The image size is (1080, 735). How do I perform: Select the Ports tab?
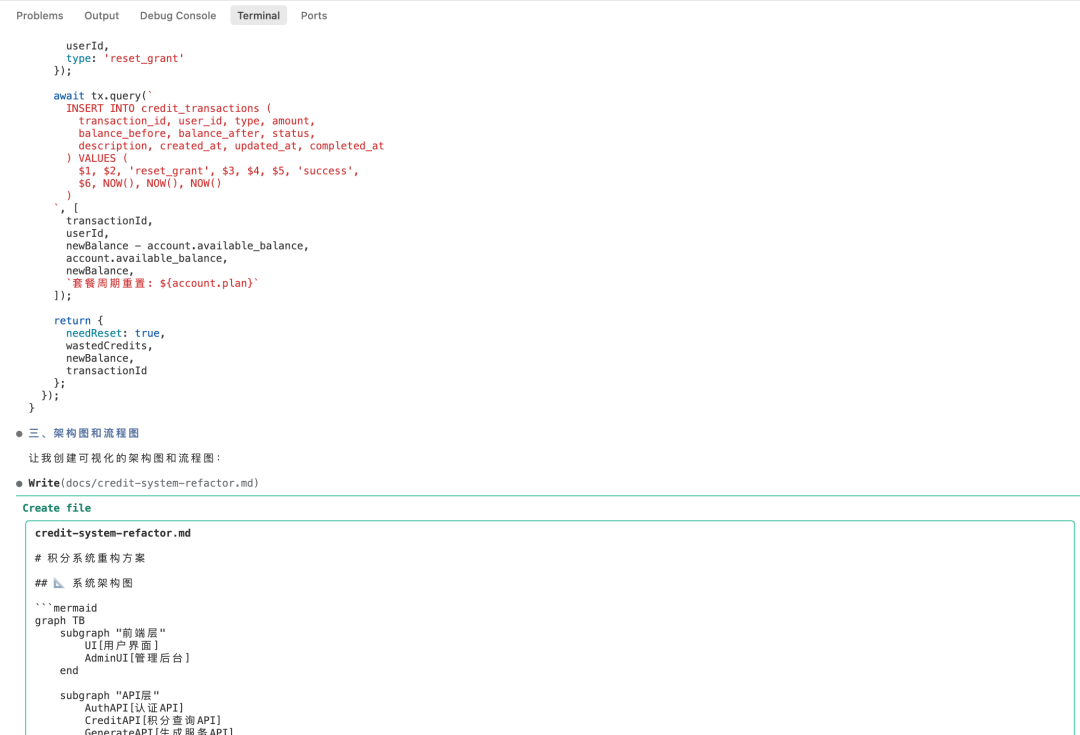point(313,15)
